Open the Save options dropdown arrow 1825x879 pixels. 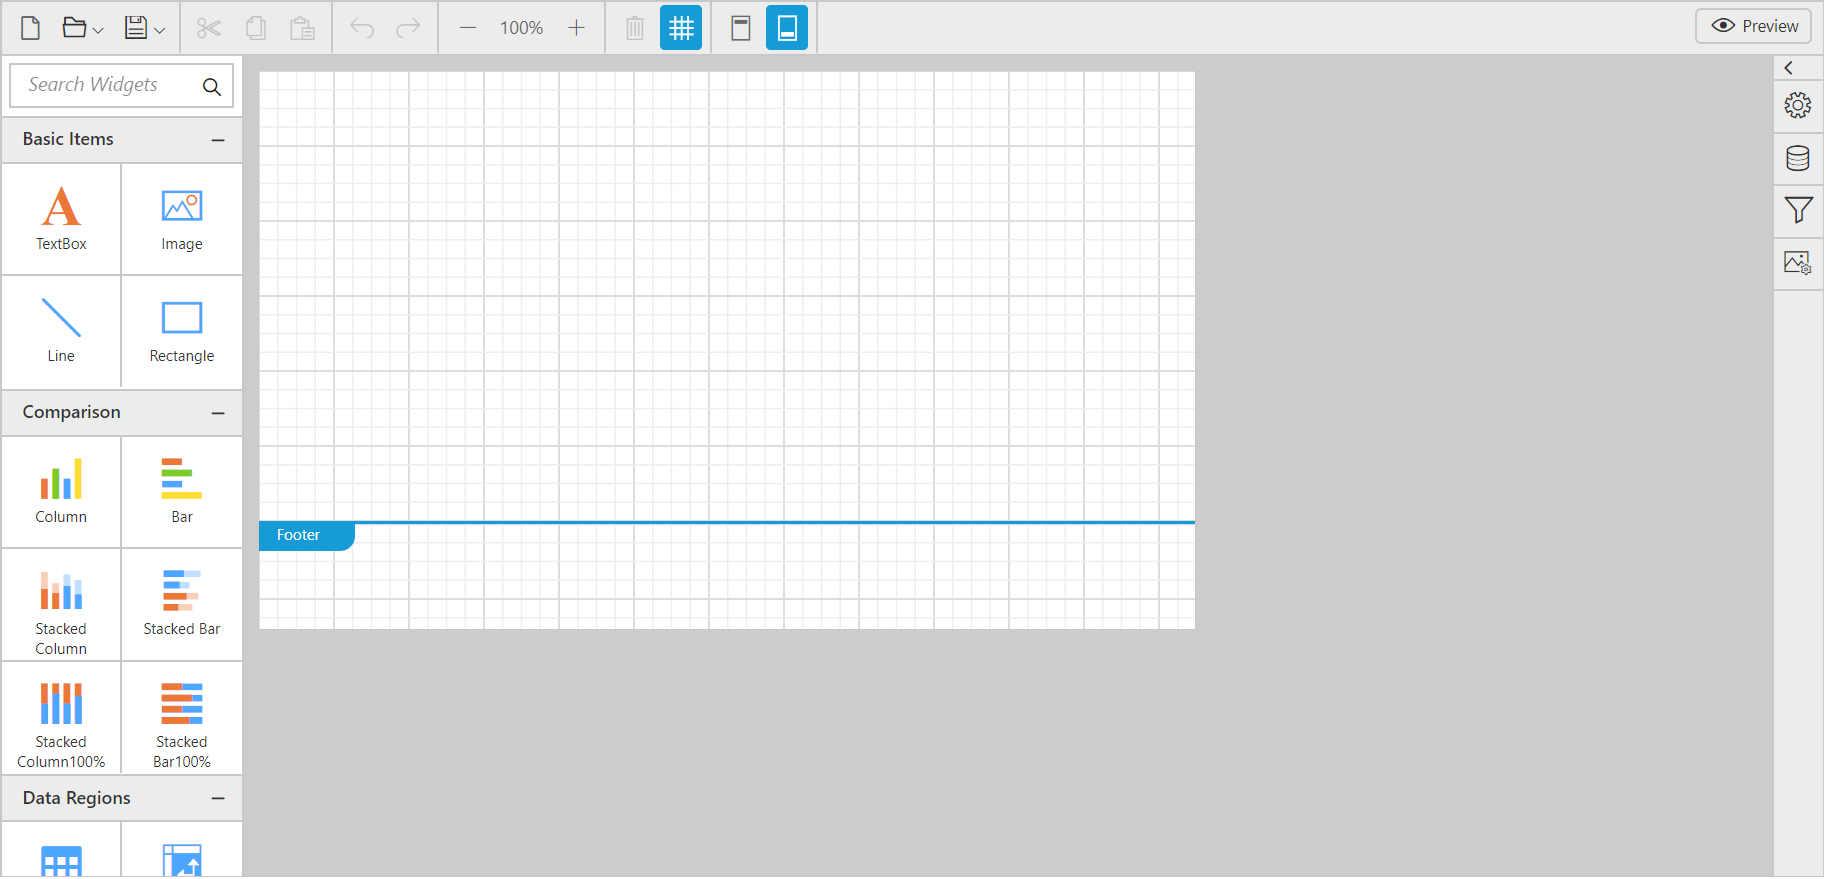(x=159, y=30)
